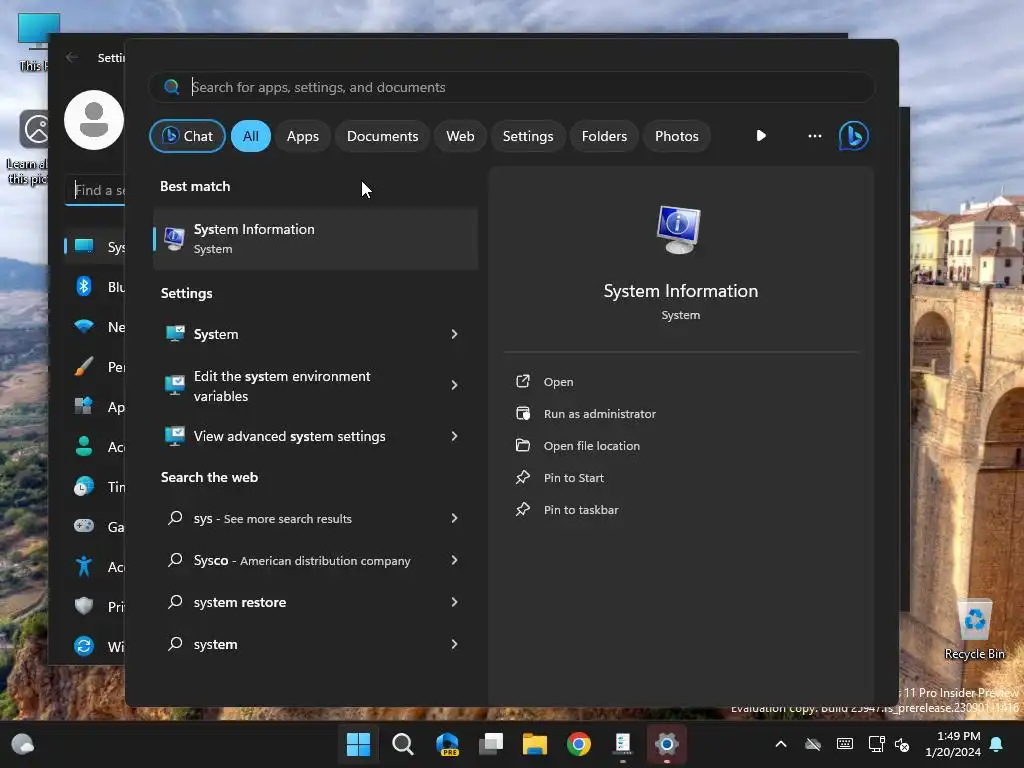Select Gaming controller icon in Settings

coord(84,526)
